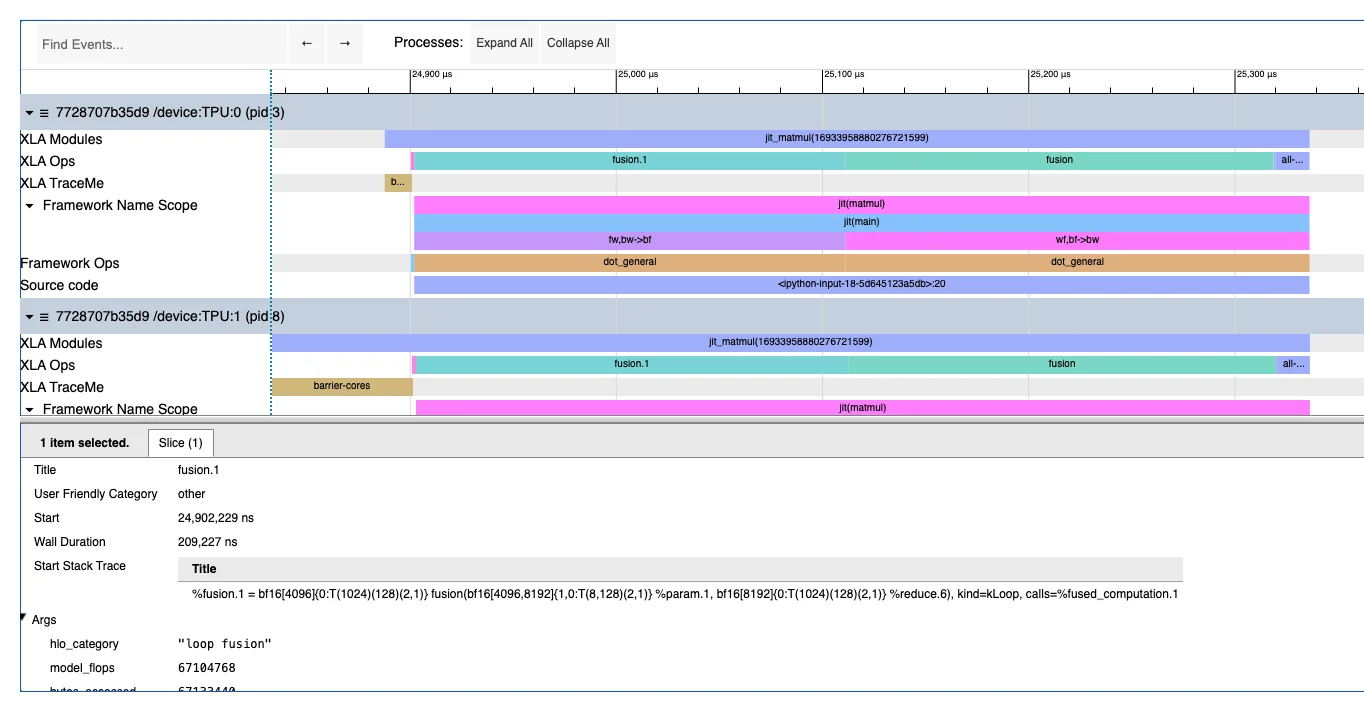
Task: Collapse the TPU:1 process triangle
Action: coord(29,317)
